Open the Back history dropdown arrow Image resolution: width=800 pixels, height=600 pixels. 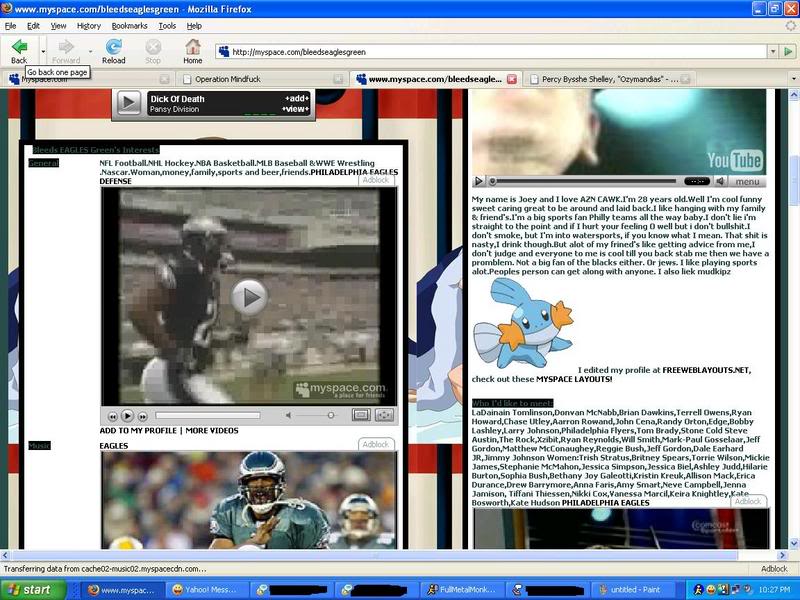click(x=43, y=52)
